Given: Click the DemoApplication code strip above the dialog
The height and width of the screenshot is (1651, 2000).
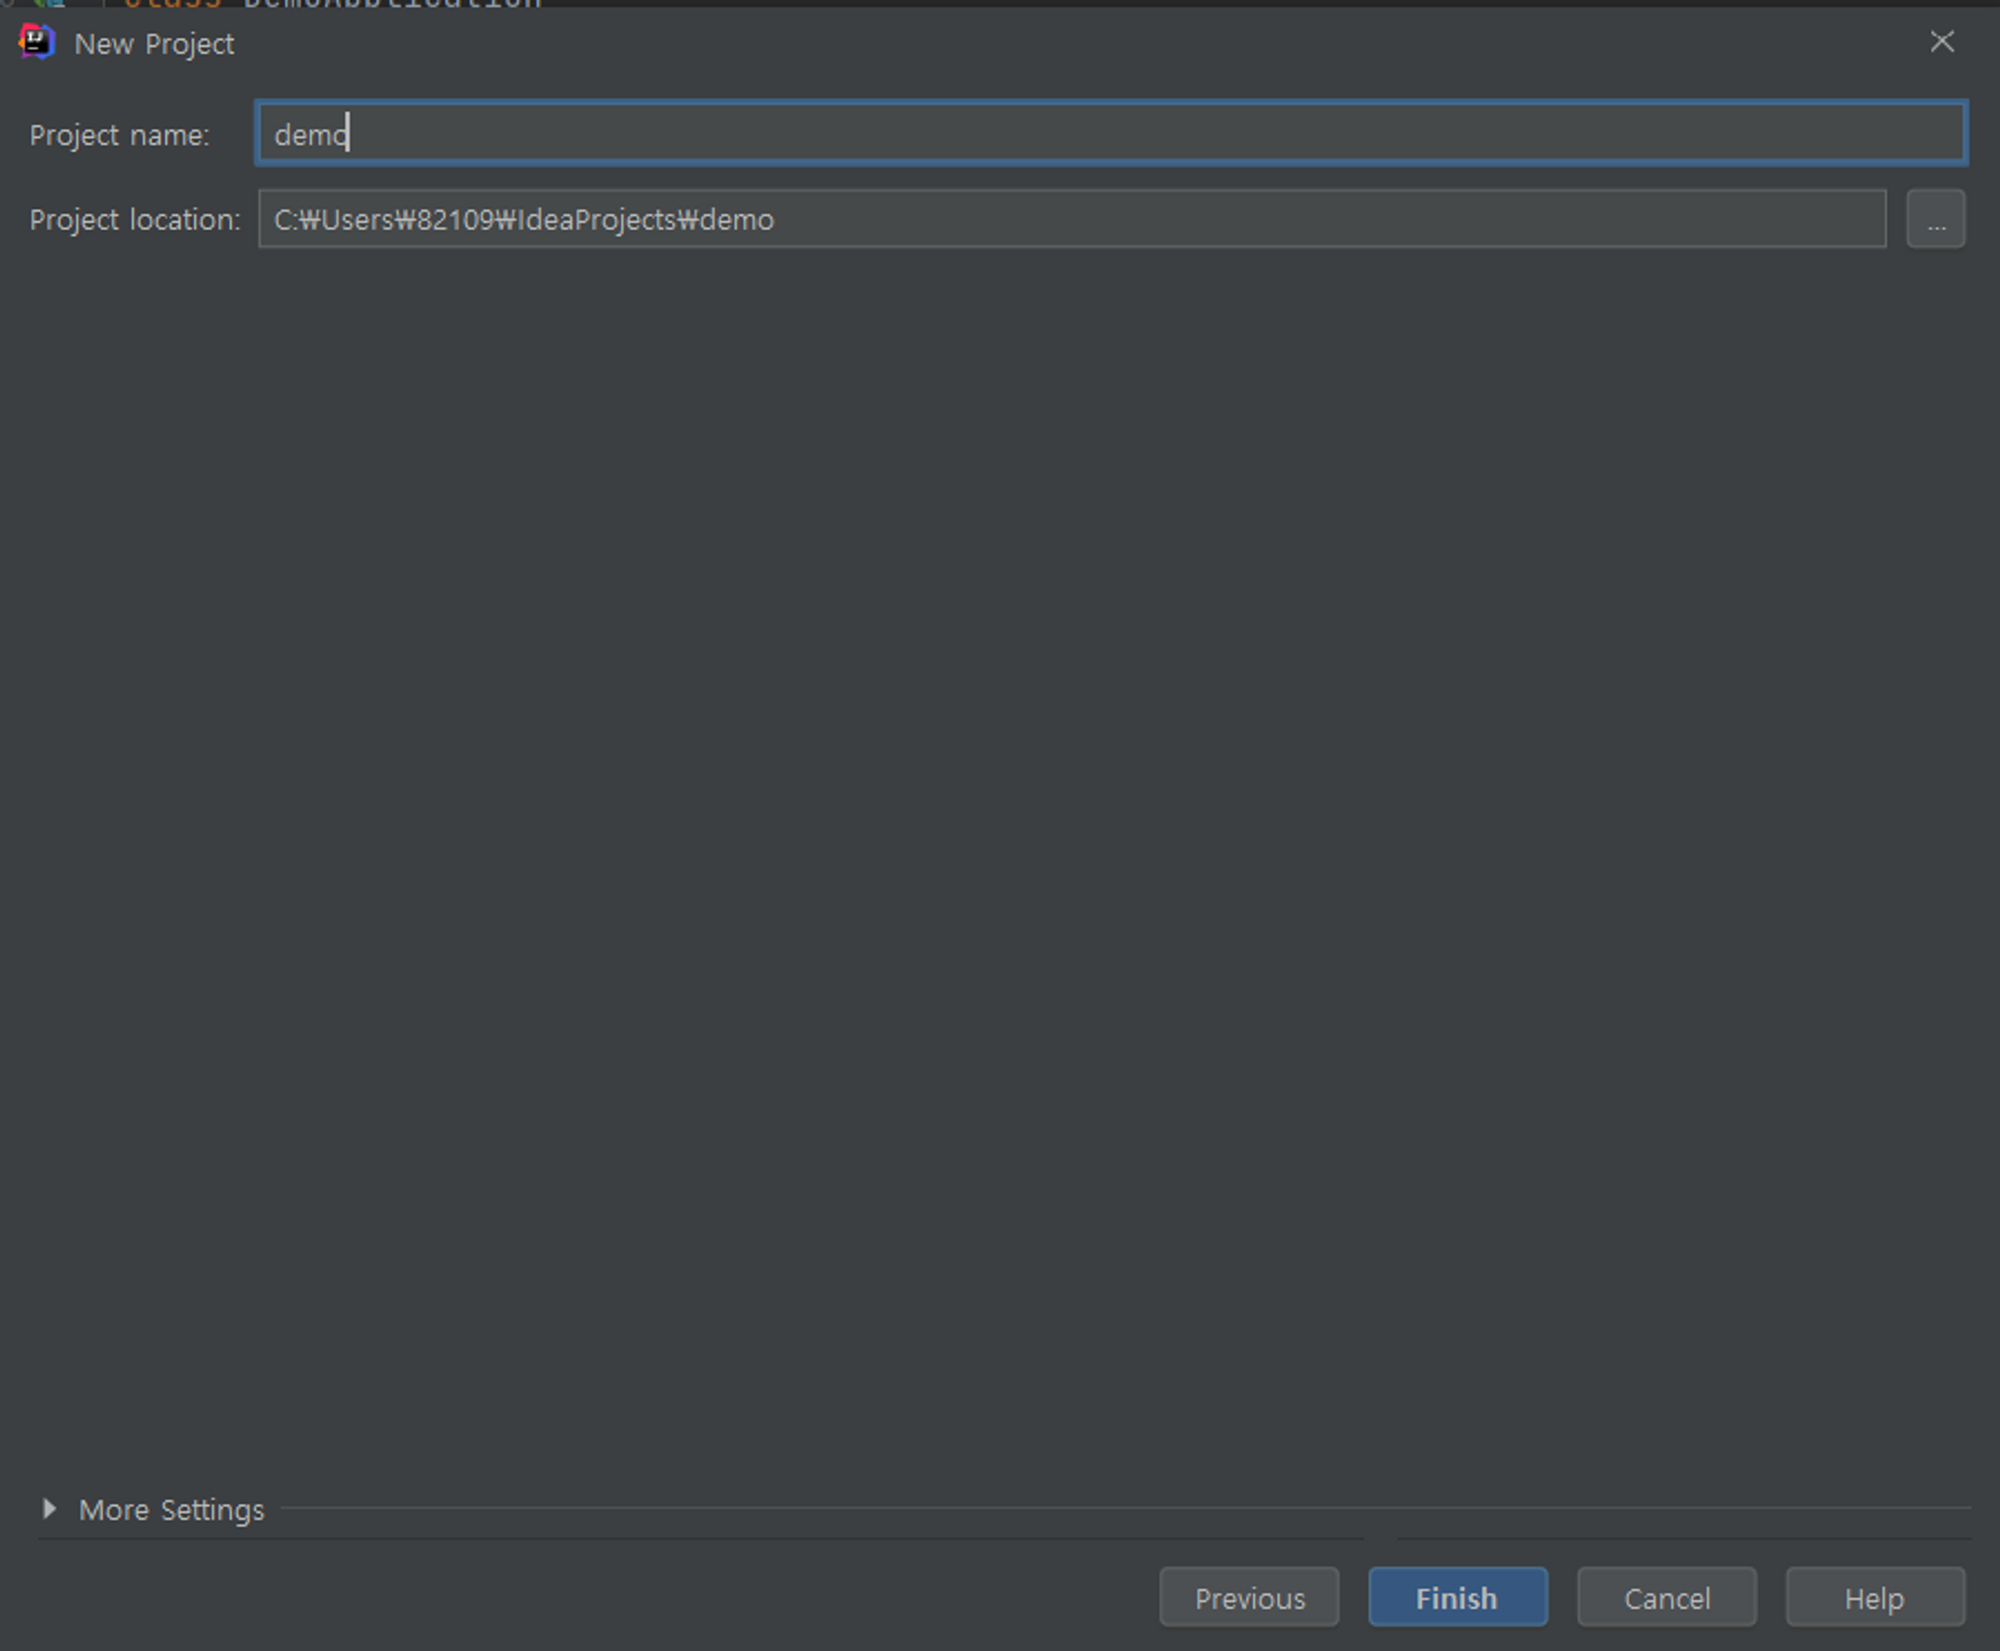Looking at the screenshot, I should (x=390, y=3).
